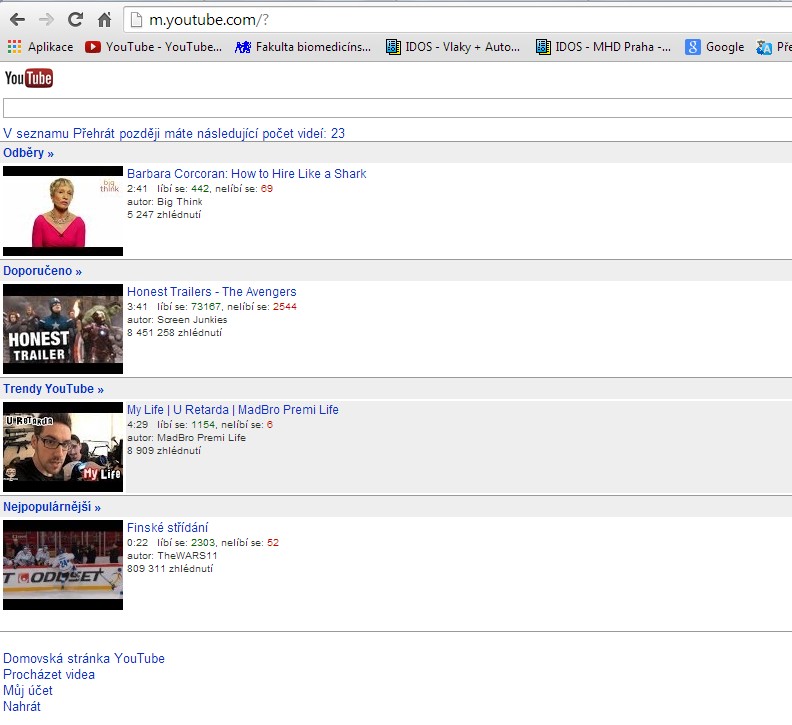Image resolution: width=792 pixels, height=725 pixels.
Task: Open Procházet videa link
Action: coord(49,674)
